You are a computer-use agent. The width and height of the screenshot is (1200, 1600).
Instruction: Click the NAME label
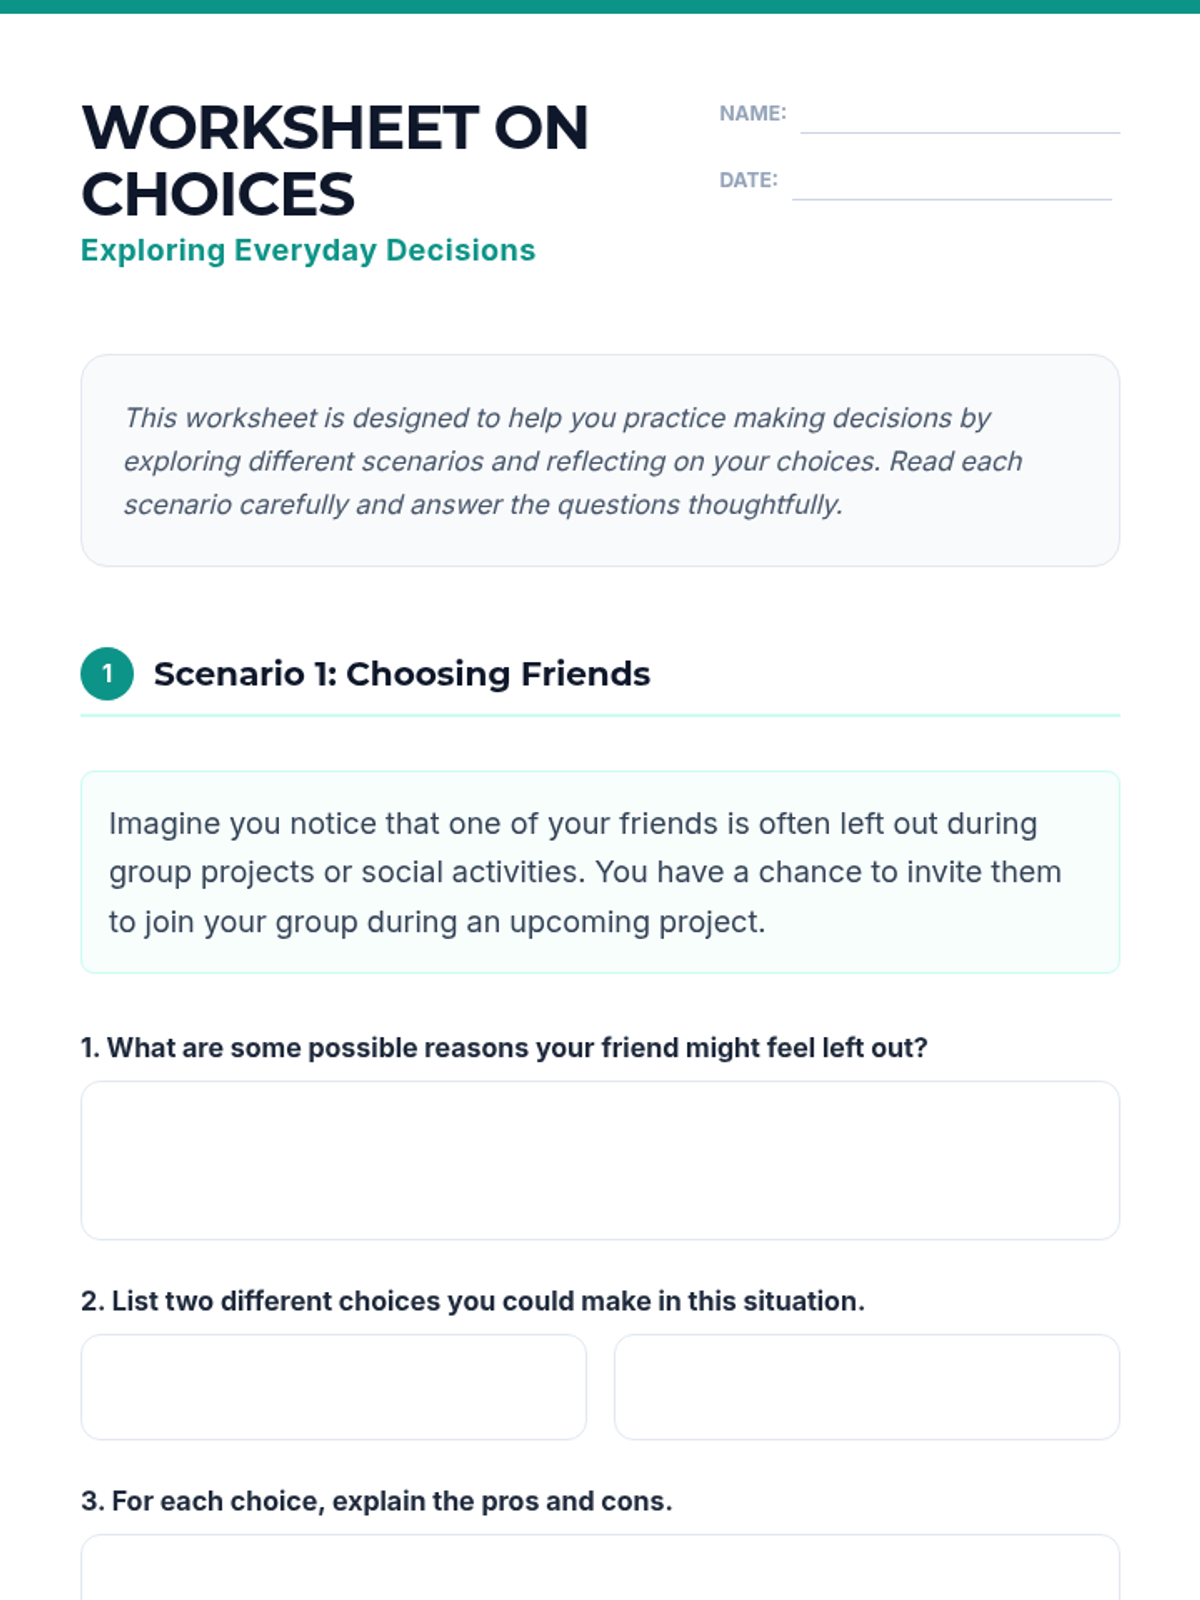[753, 114]
